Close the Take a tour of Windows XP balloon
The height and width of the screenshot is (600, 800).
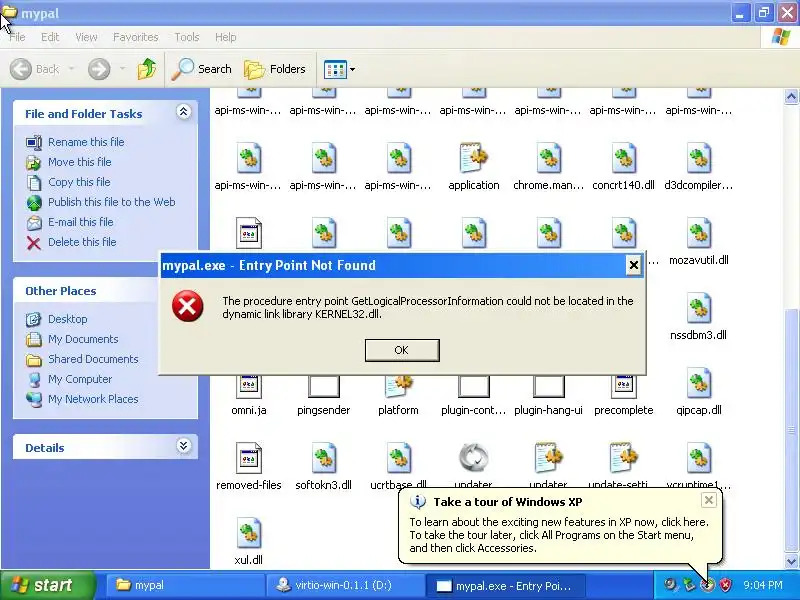tap(709, 500)
